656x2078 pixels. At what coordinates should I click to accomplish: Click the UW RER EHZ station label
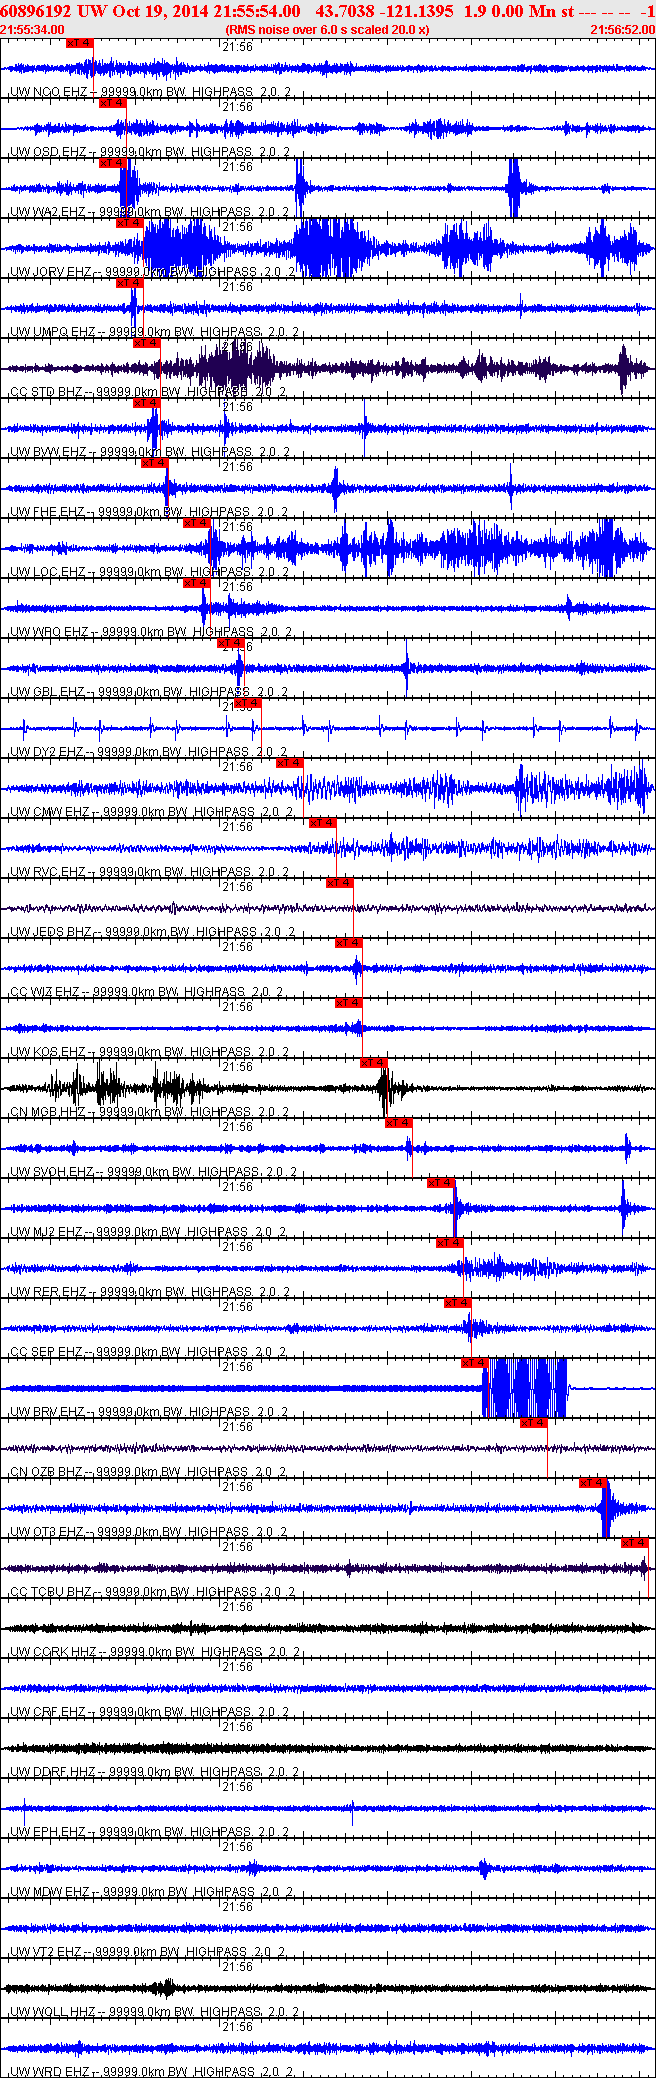coord(48,1292)
